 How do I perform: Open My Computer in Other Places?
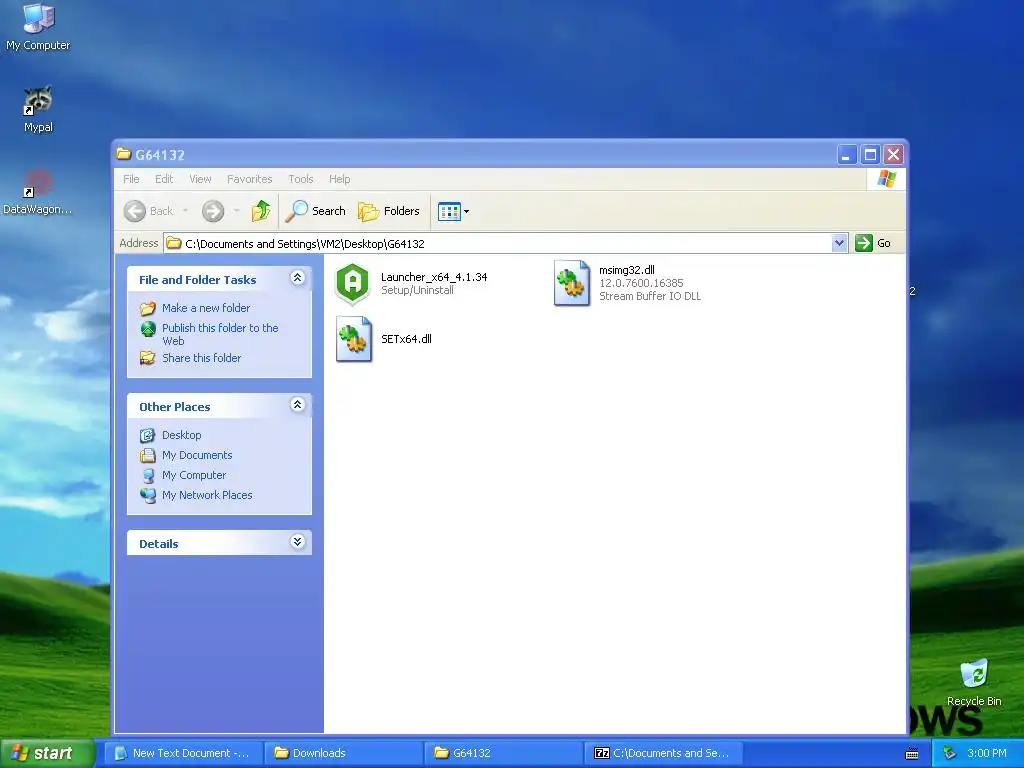(x=194, y=475)
